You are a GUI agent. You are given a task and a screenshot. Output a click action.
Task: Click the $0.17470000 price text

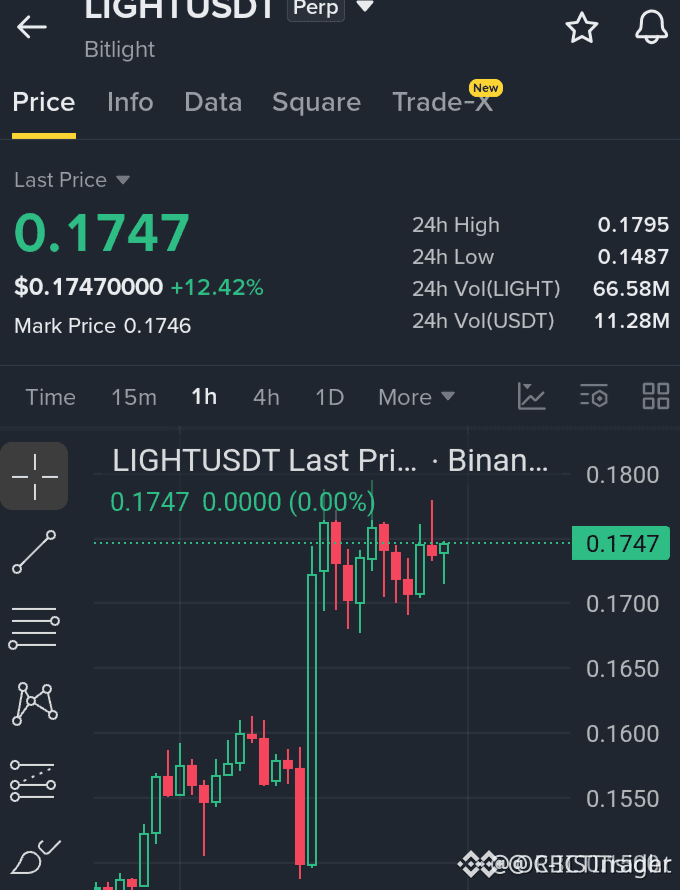coord(89,287)
